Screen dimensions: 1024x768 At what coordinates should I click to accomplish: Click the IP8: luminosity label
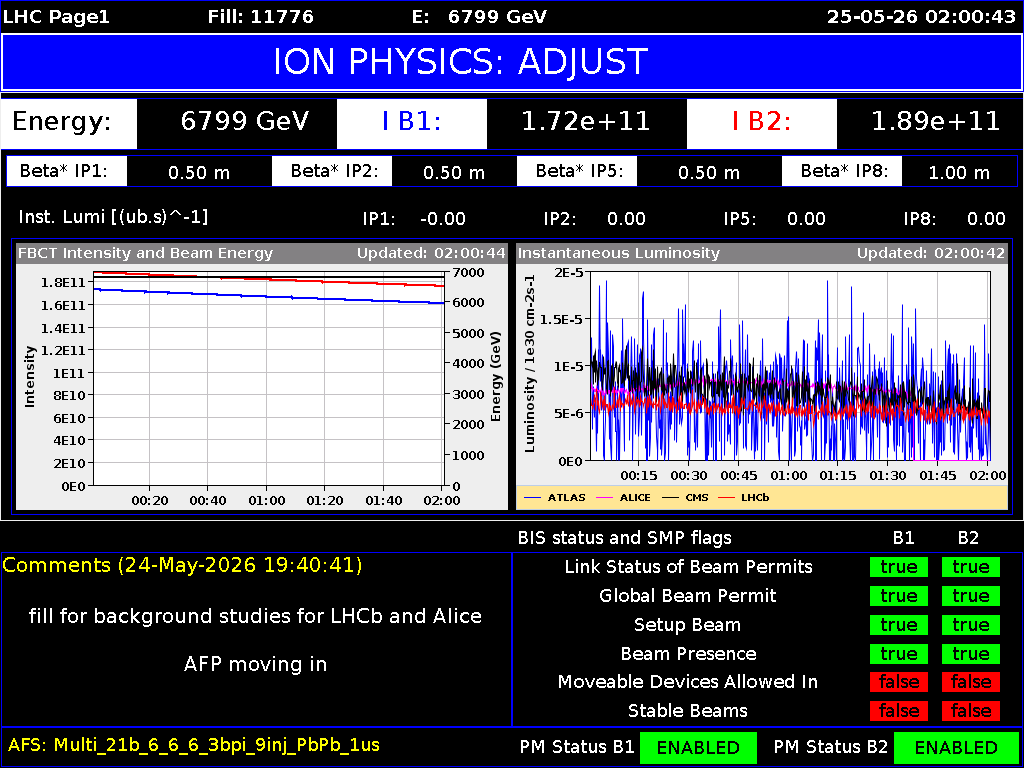tap(920, 219)
